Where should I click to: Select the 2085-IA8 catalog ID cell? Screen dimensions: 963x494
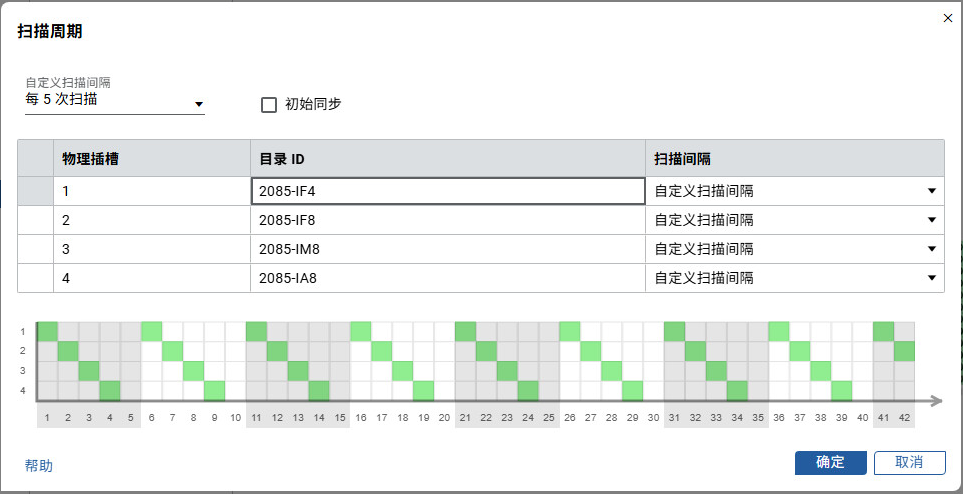point(447,278)
